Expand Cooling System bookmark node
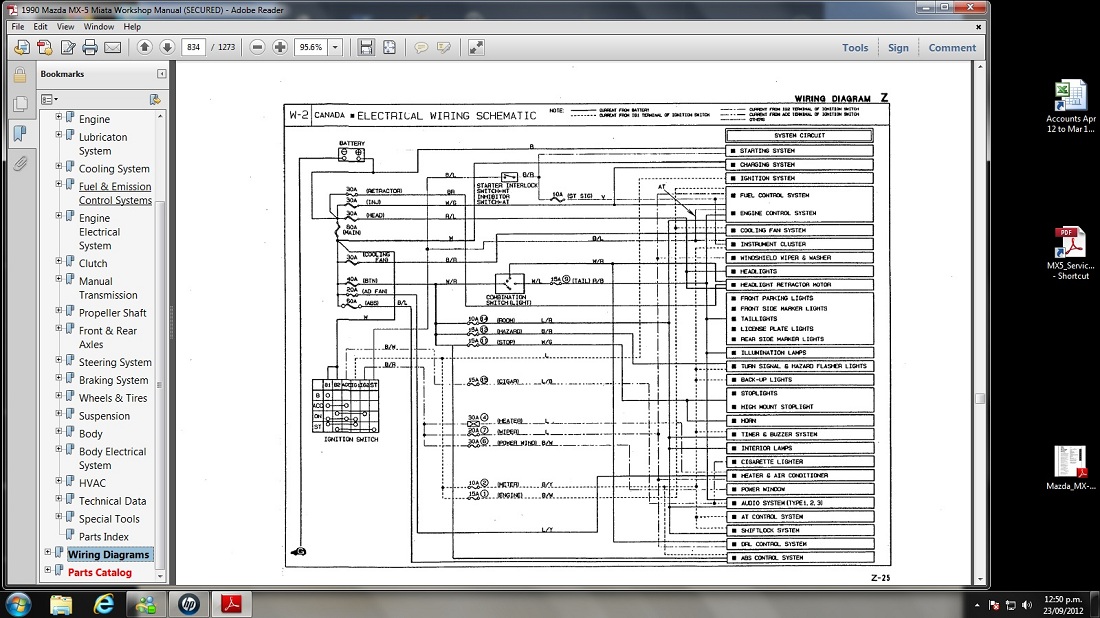 pyautogui.click(x=59, y=166)
